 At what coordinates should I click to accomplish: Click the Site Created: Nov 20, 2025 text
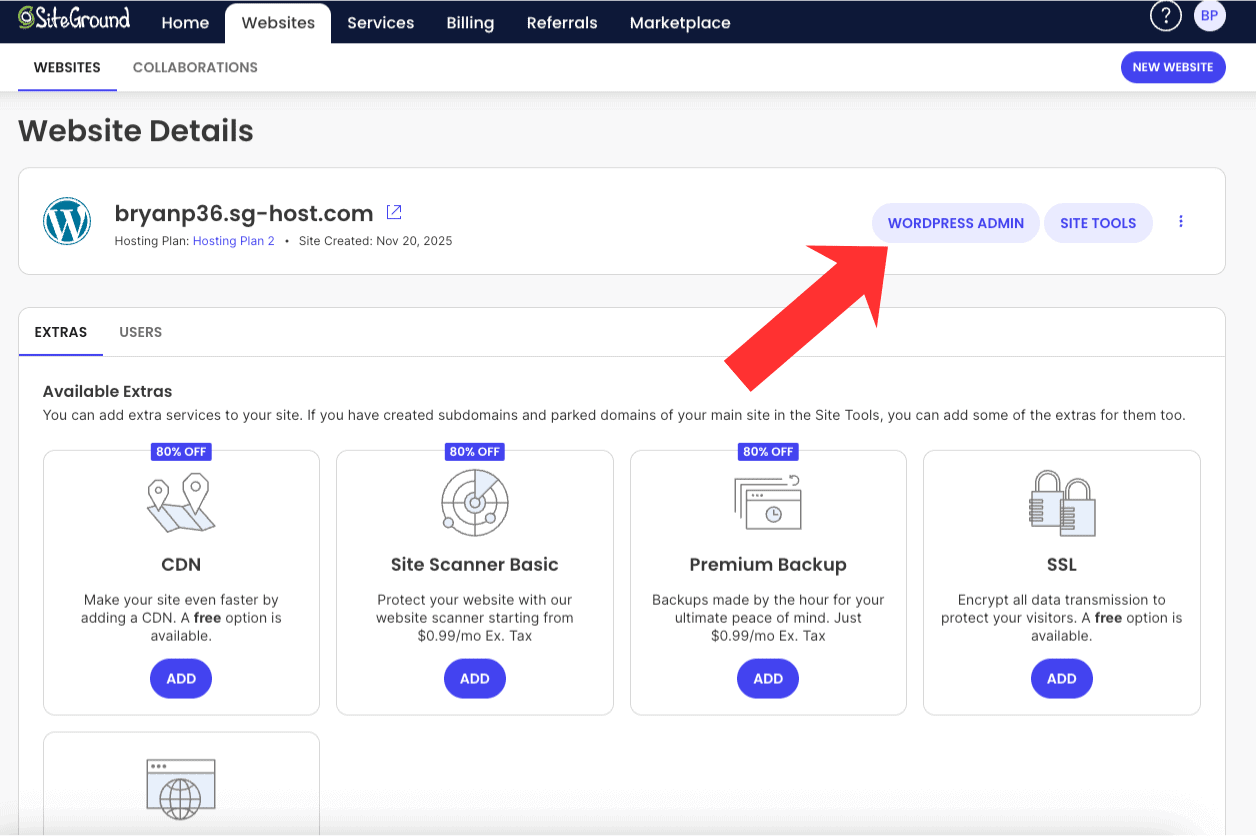click(x=375, y=241)
